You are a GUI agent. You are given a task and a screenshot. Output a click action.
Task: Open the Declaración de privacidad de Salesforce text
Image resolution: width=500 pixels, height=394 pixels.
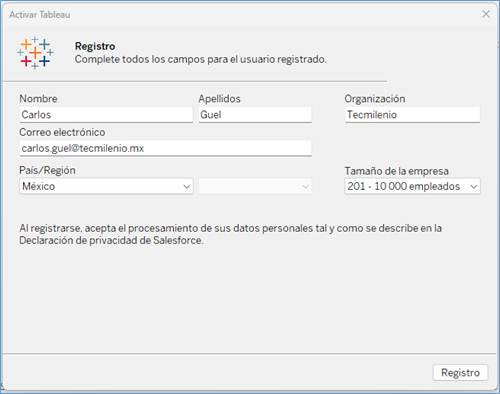[x=111, y=240]
